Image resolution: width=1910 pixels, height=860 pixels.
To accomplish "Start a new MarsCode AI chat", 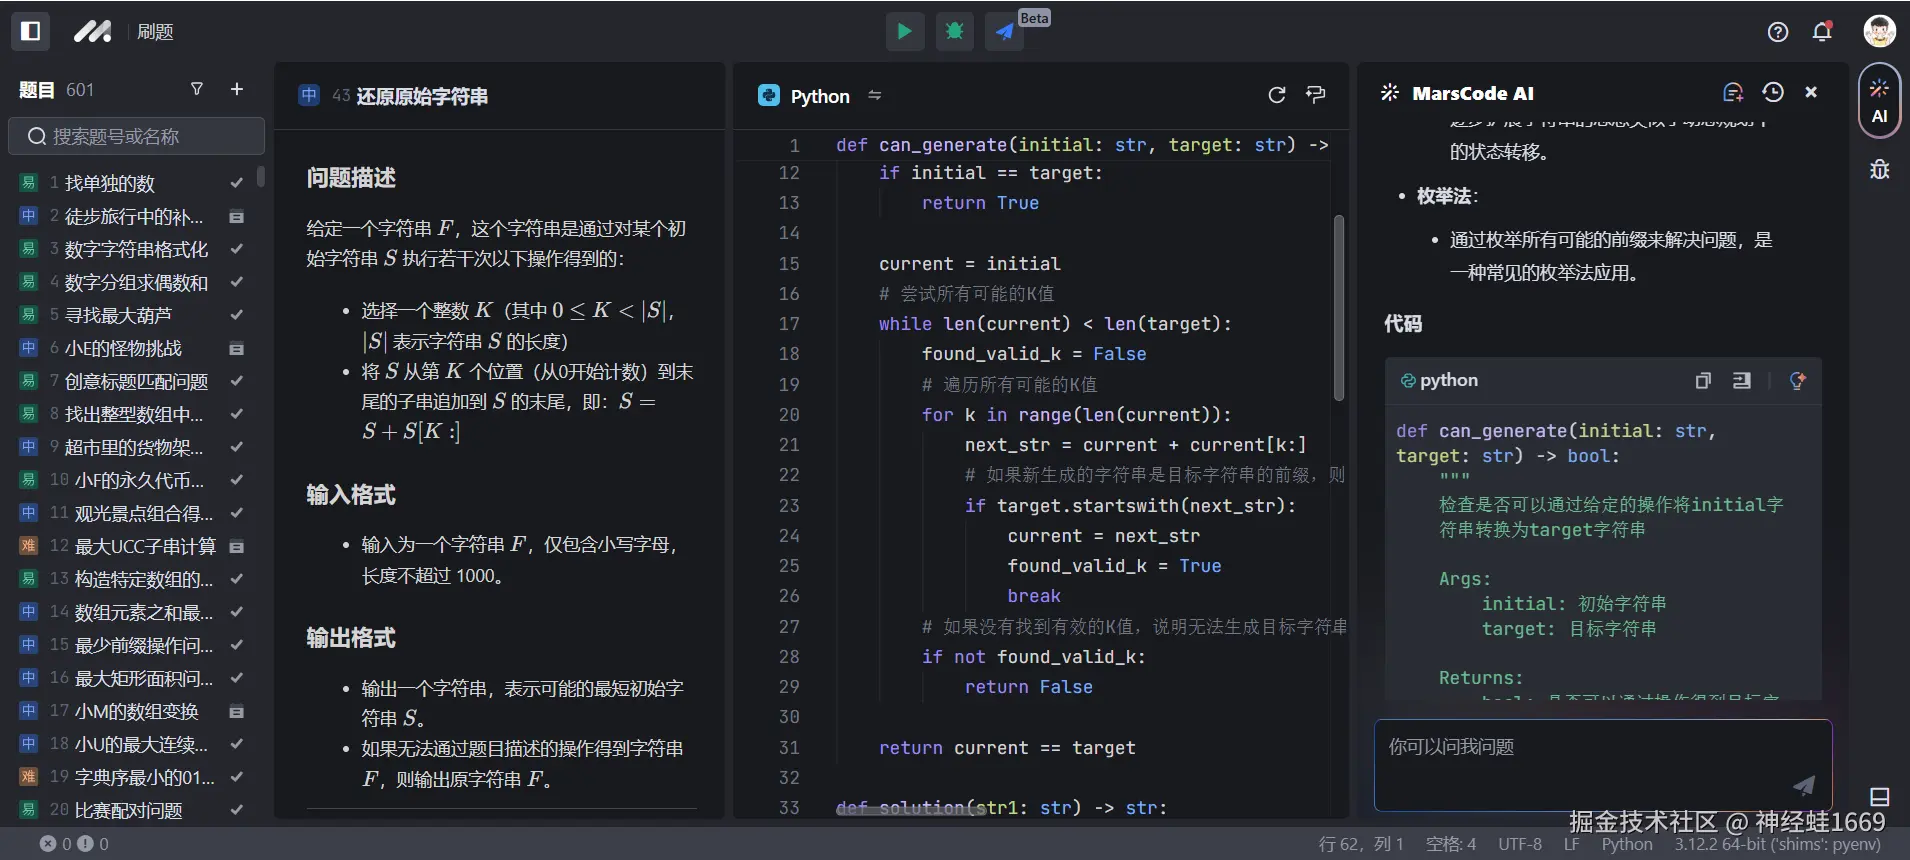I will click(1733, 92).
